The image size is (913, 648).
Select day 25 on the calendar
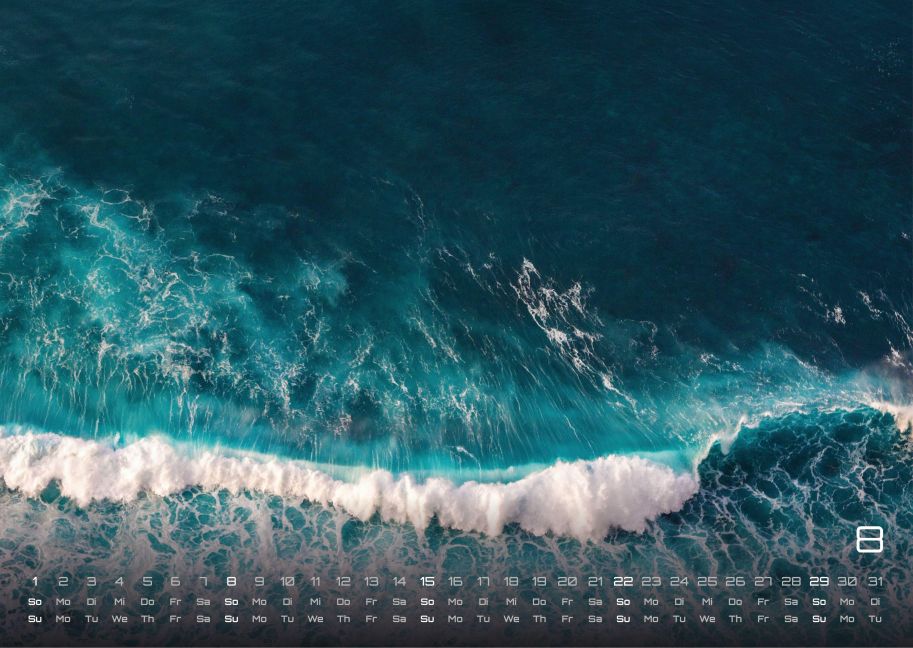tap(707, 581)
